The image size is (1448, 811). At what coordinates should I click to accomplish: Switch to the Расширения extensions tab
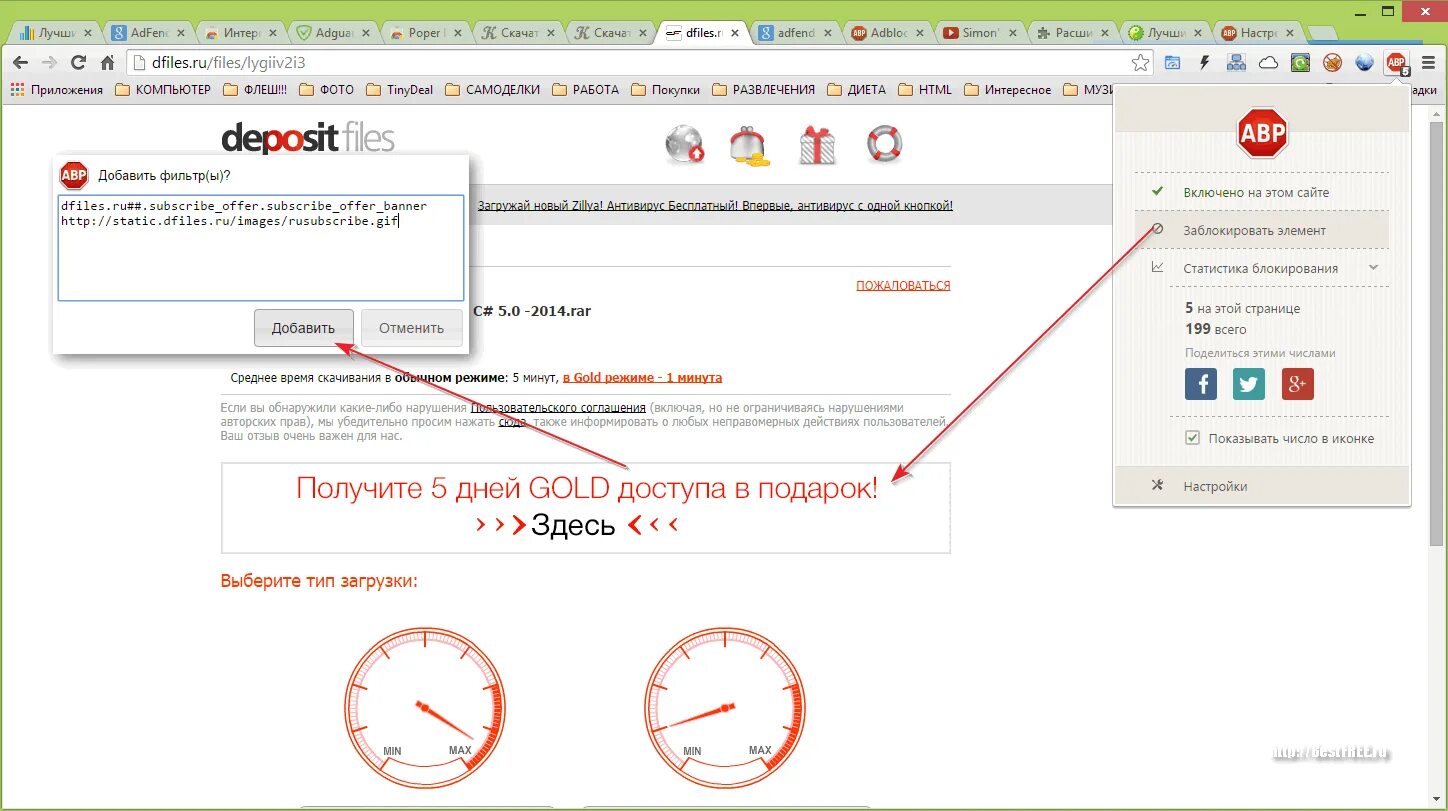pyautogui.click(x=1073, y=33)
